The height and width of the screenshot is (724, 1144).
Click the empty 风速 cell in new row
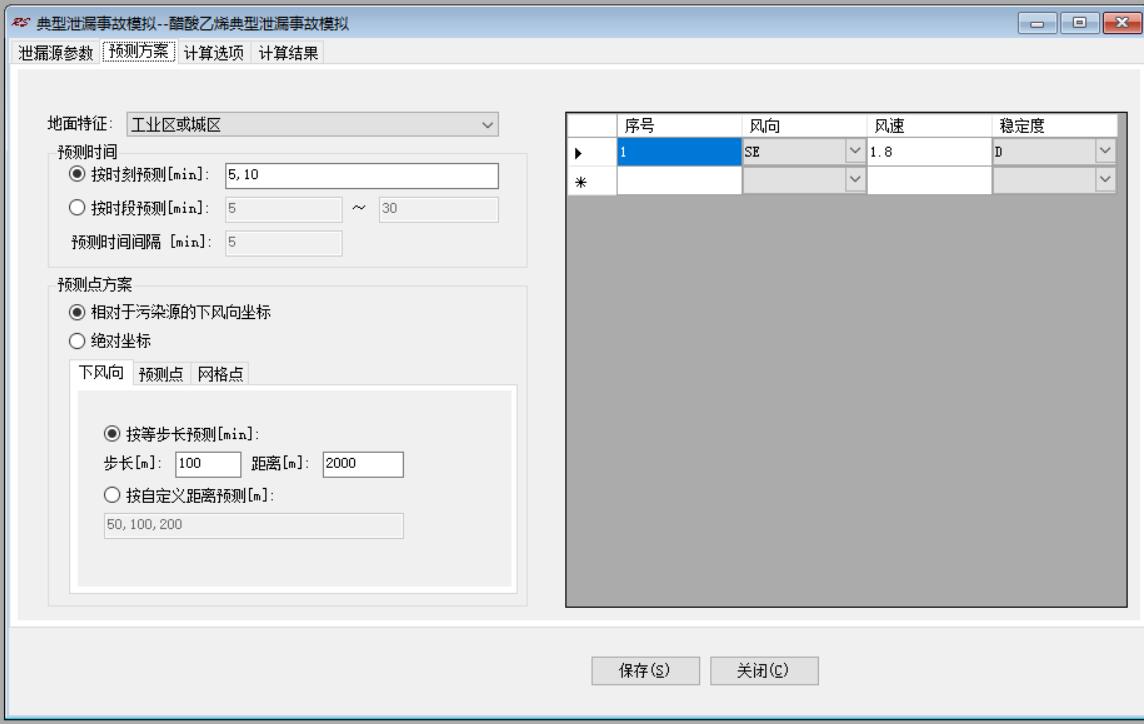pos(929,180)
